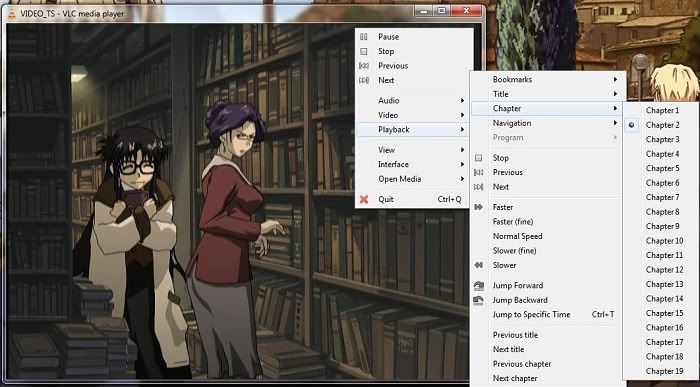Open the Title submenu
The height and width of the screenshot is (387, 700).
[546, 94]
